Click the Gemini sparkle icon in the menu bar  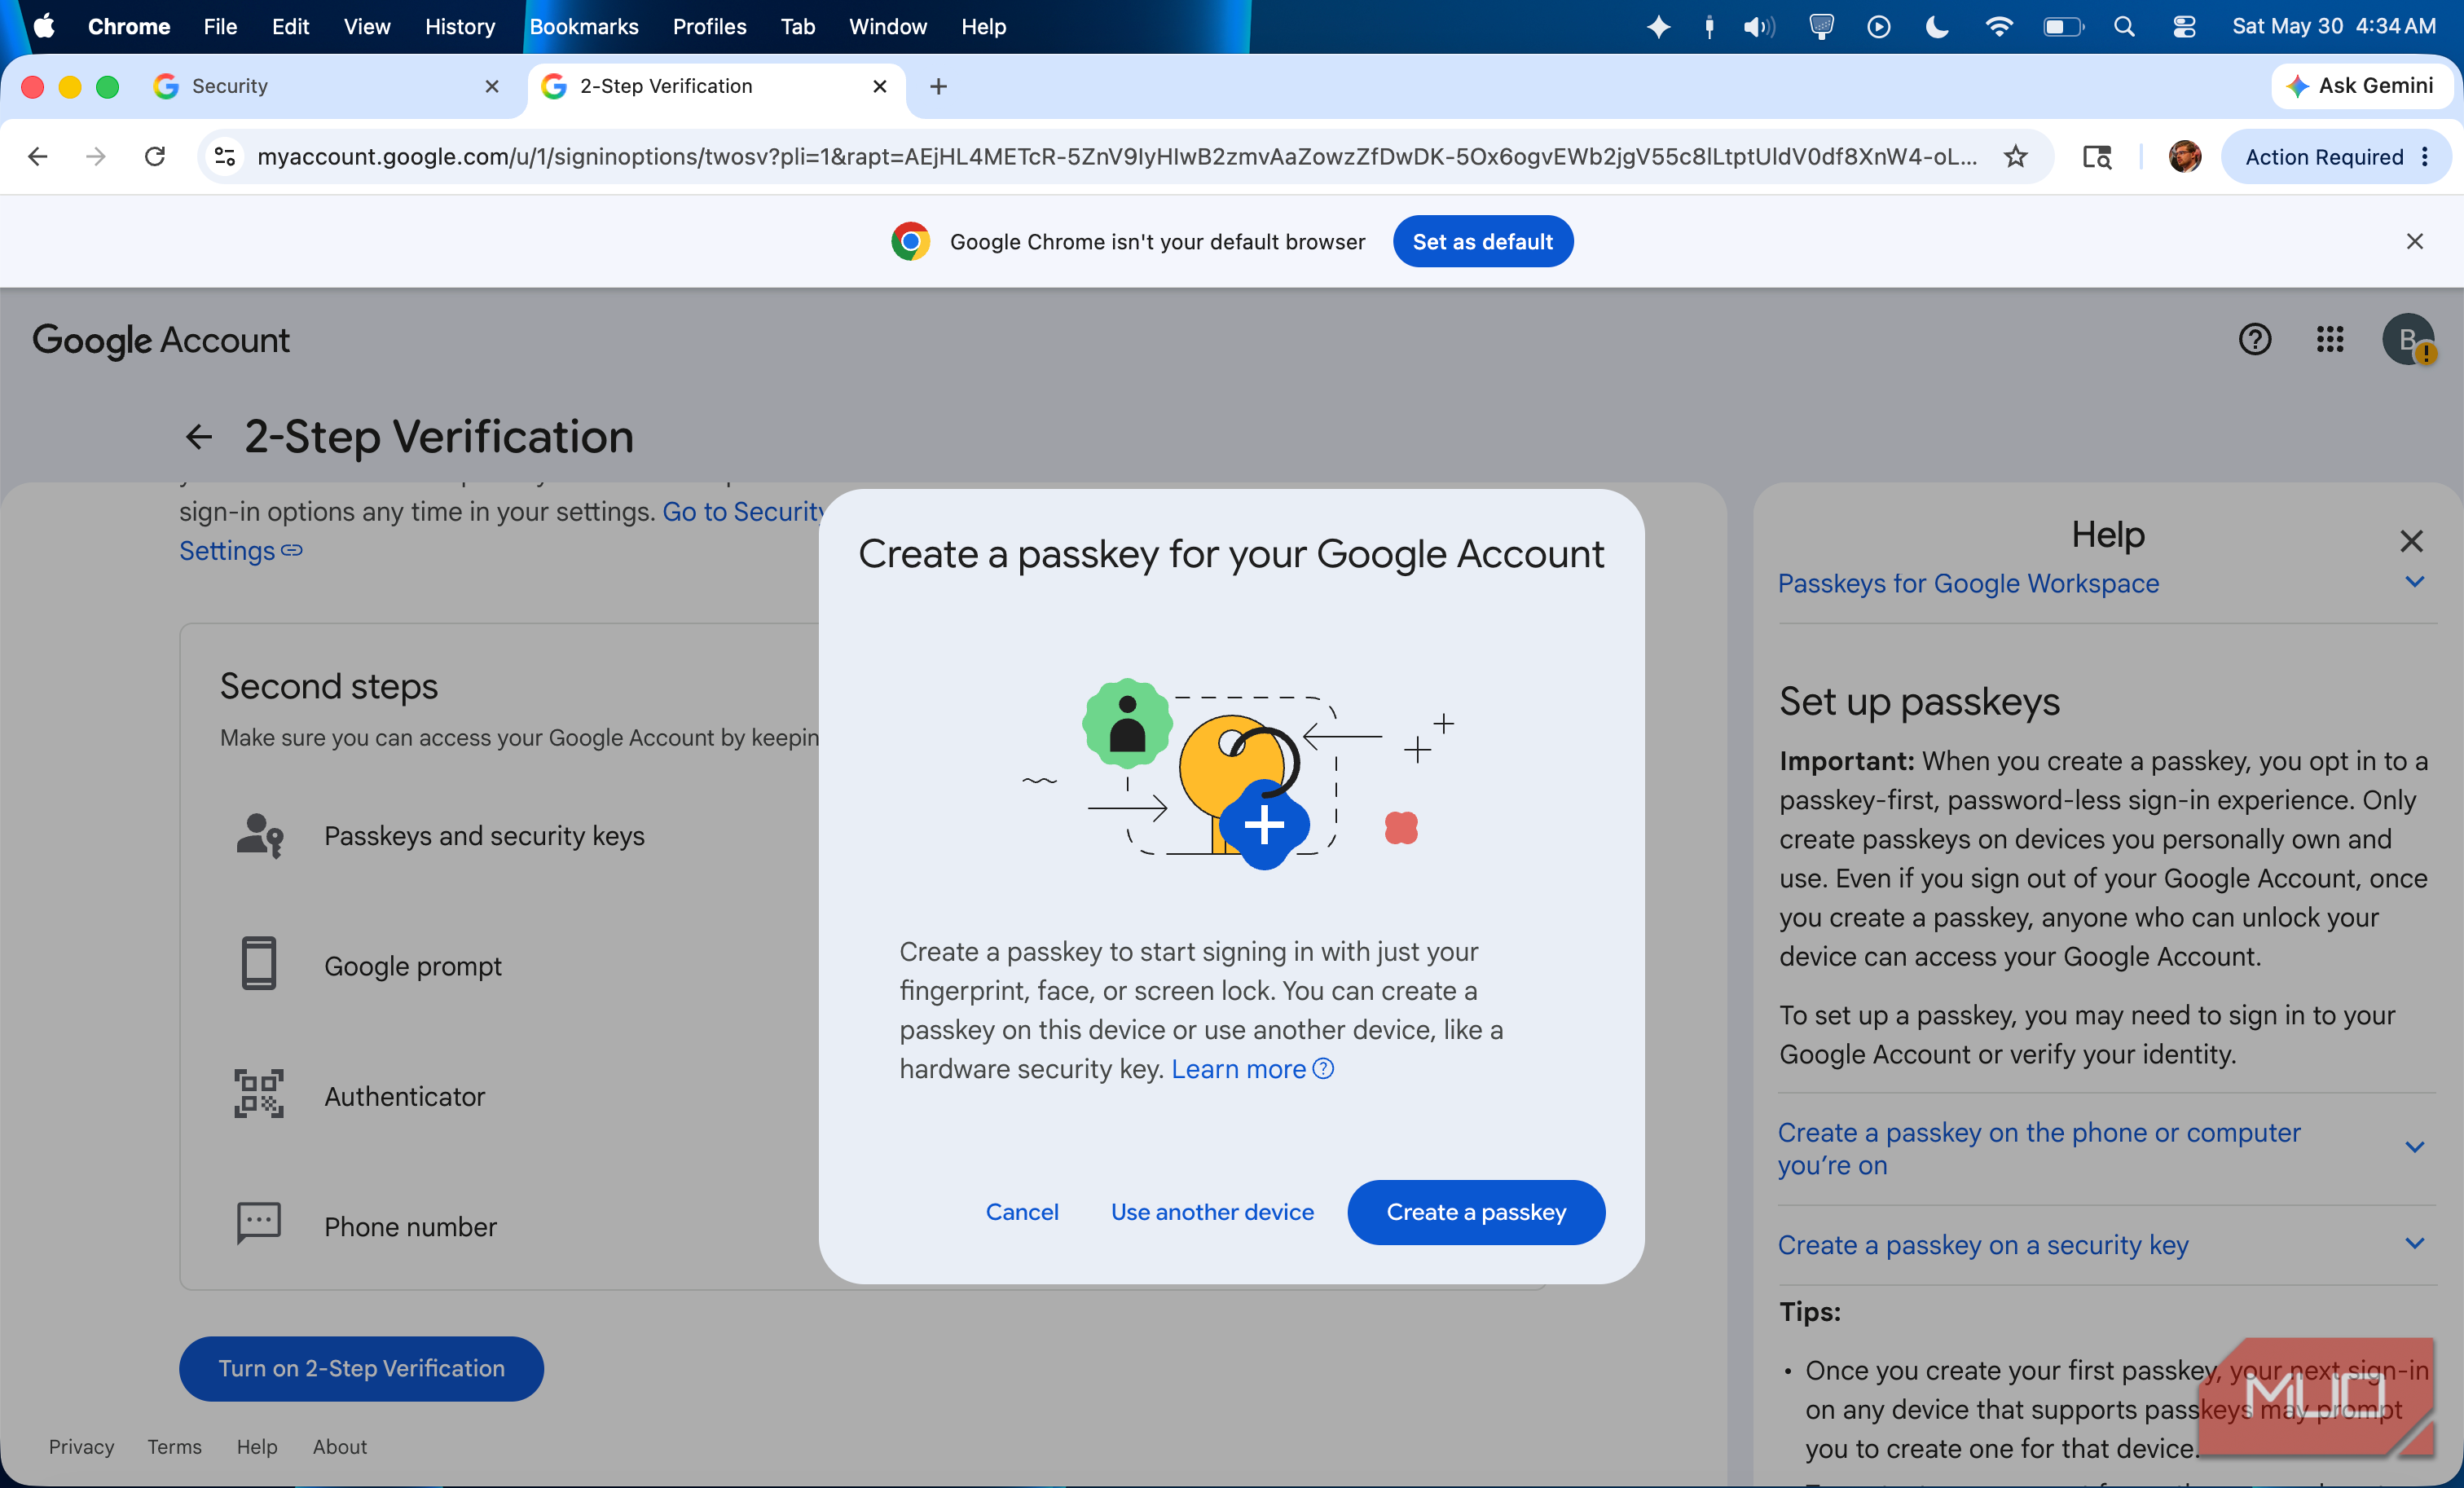(1658, 26)
